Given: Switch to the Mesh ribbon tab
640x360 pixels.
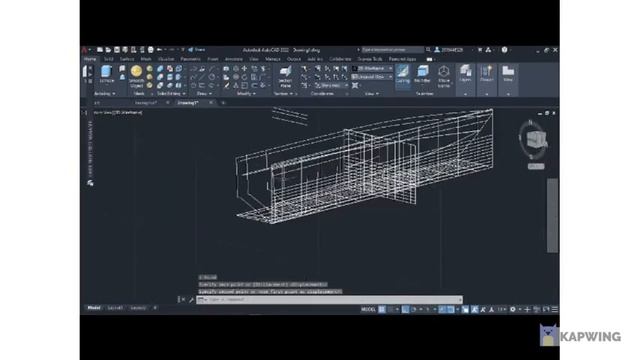Looking at the screenshot, I should point(146,59).
